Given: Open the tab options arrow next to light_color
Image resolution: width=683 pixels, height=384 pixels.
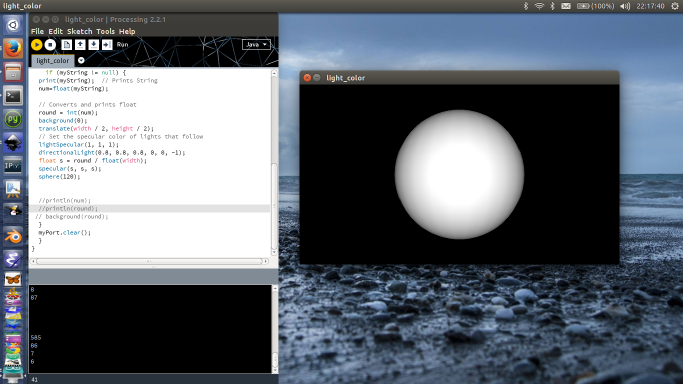Looking at the screenshot, I should (x=81, y=61).
